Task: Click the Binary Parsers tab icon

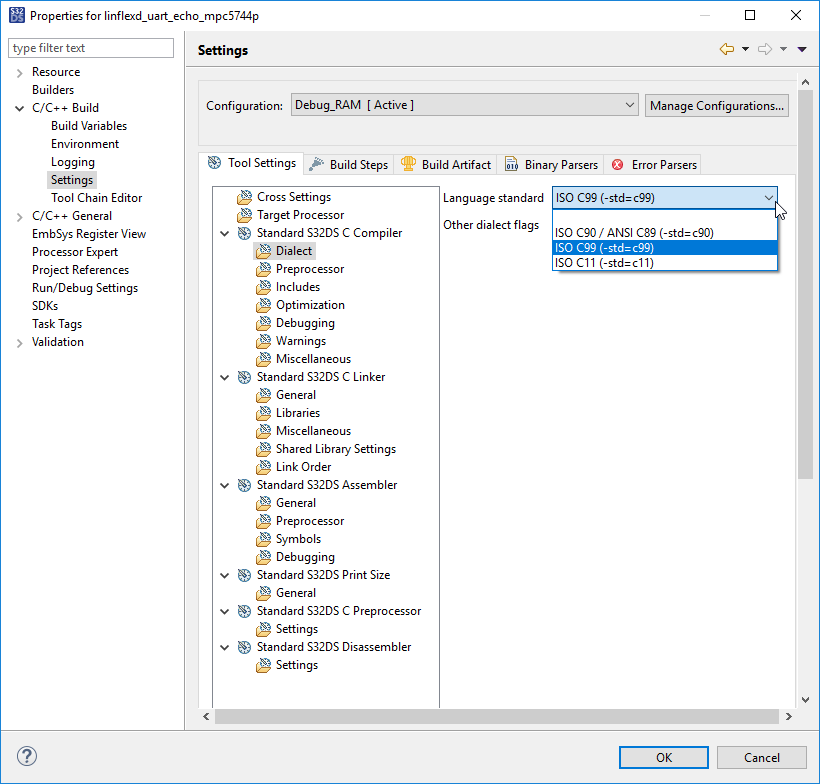Action: point(511,165)
